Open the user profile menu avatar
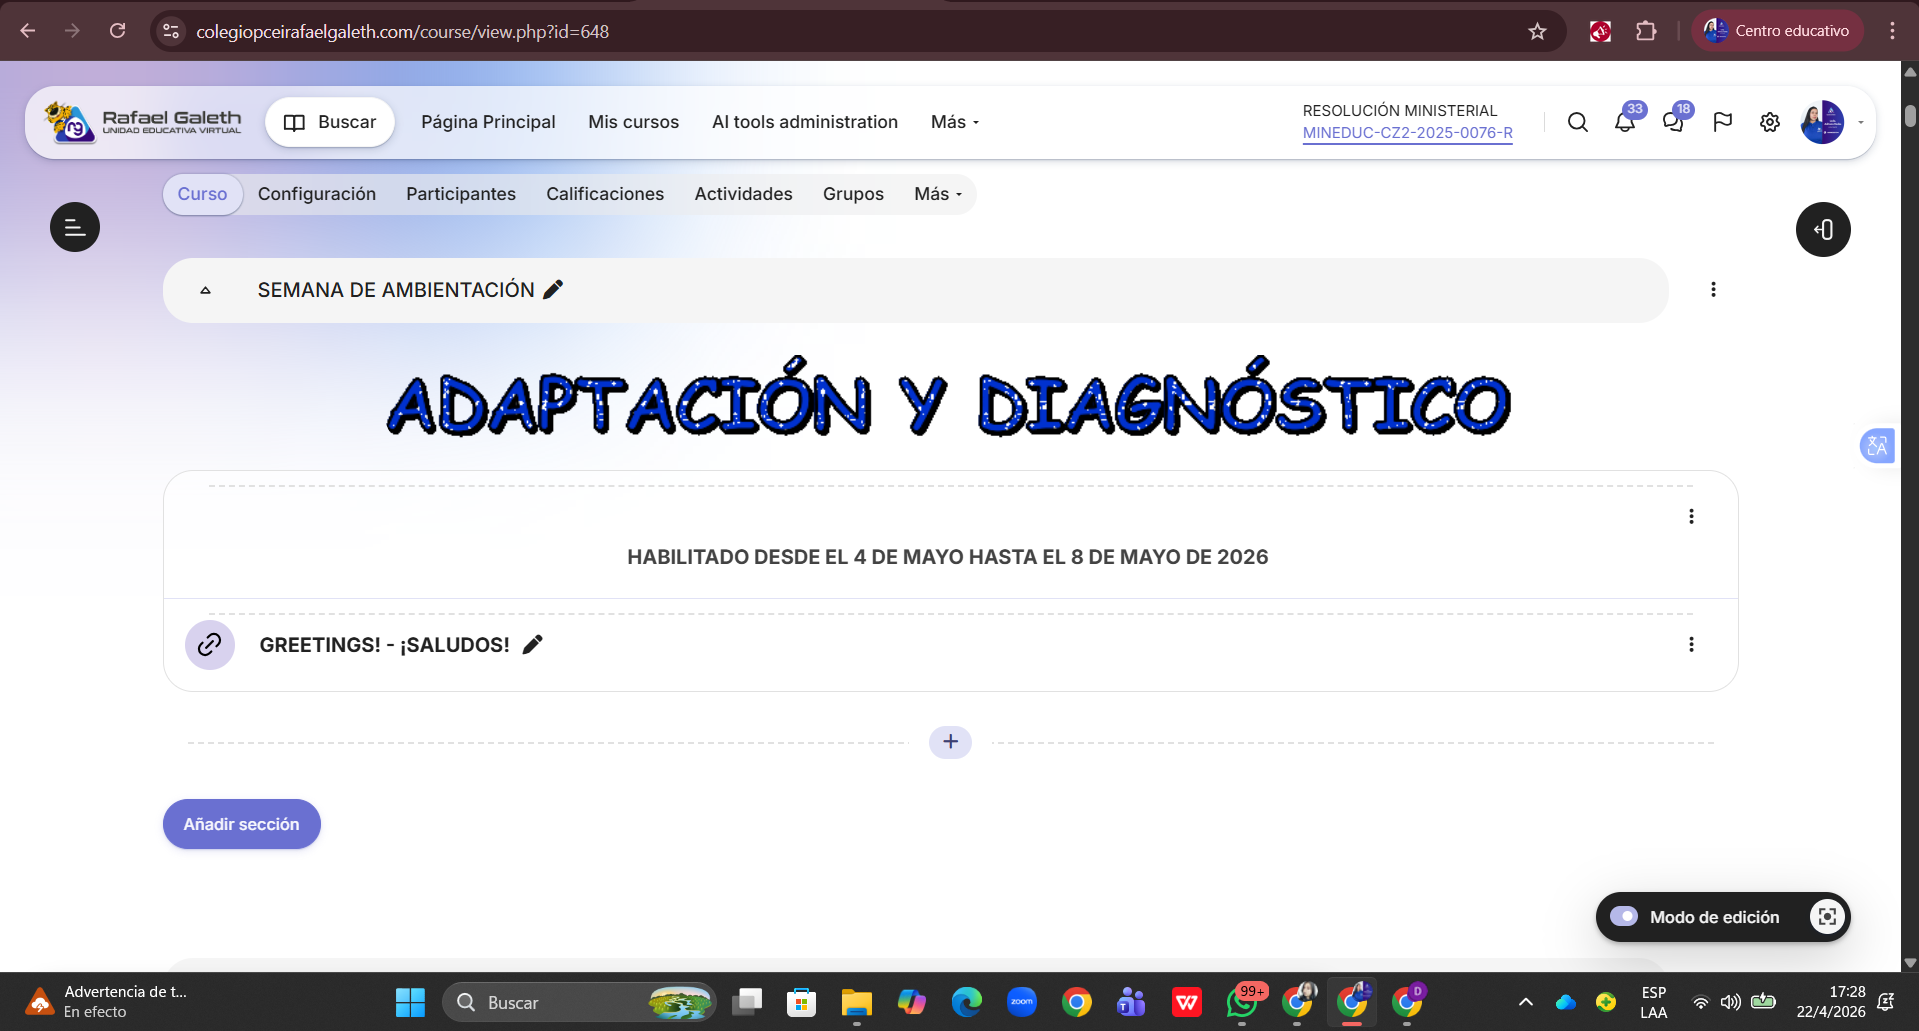The height and width of the screenshot is (1031, 1919). tap(1822, 122)
